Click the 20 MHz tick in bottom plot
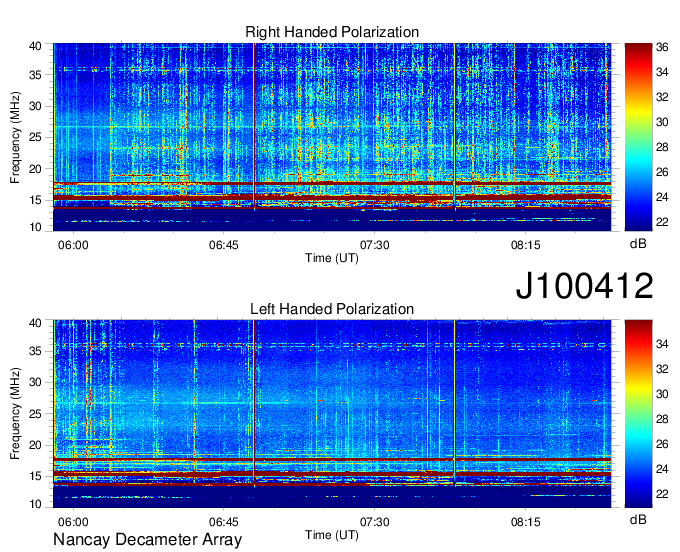Image resolution: width=680 pixels, height=552 pixels. (35, 445)
